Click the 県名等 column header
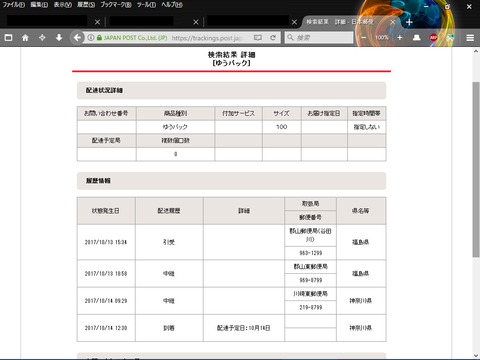This screenshot has width=480, height=360. pos(361,211)
